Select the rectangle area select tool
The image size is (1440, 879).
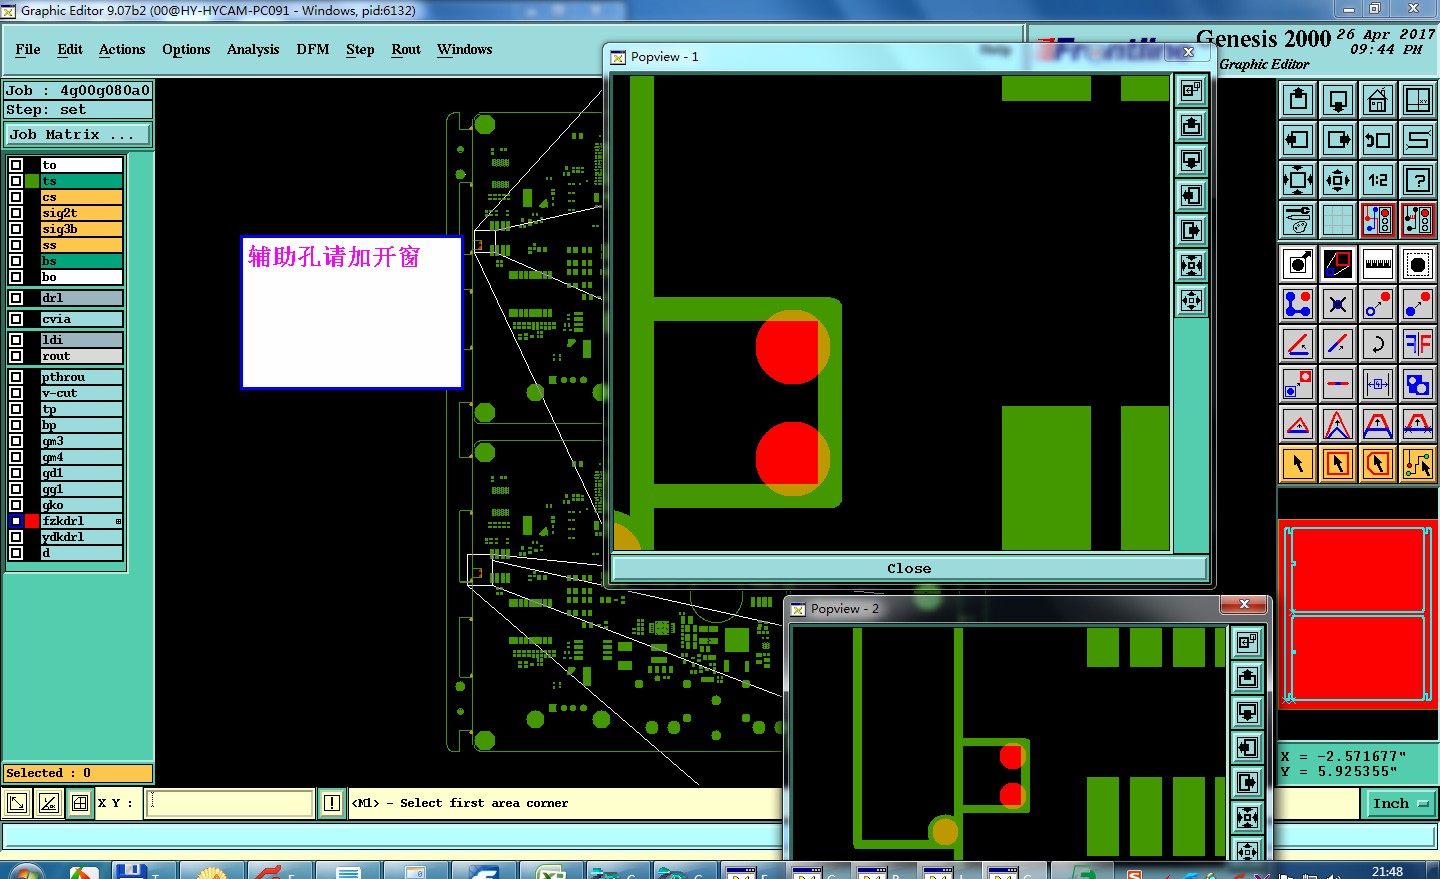tap(1338, 464)
